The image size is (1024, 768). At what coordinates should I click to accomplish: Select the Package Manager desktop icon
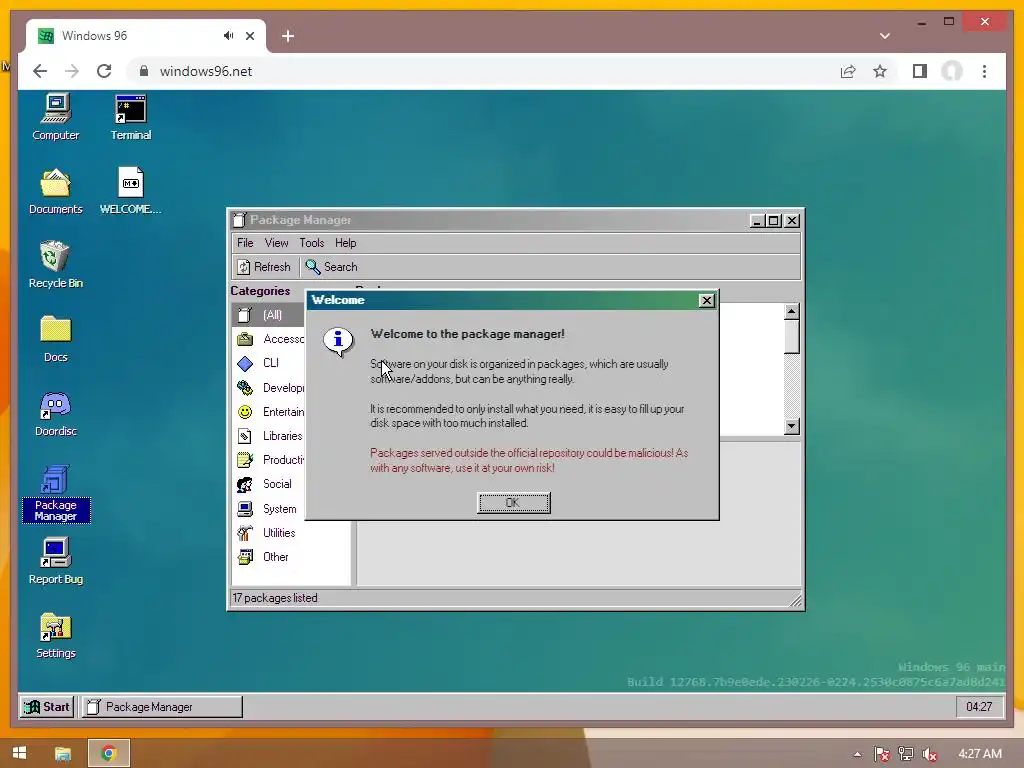(56, 493)
